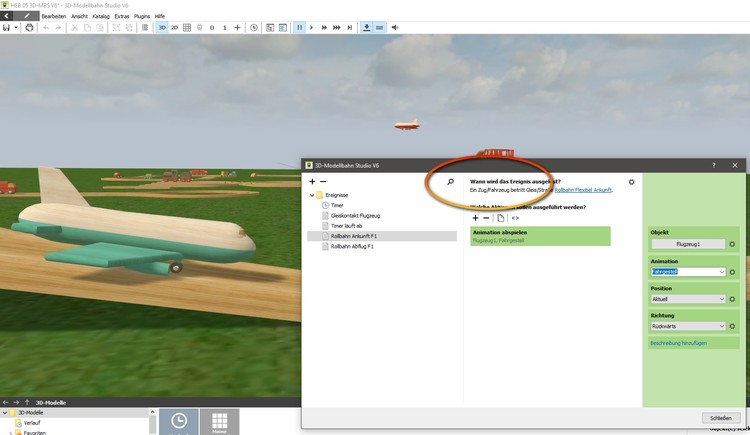Viewport: 750px width, 435px height.
Task: Open event trigger settings gear
Action: [x=631, y=182]
